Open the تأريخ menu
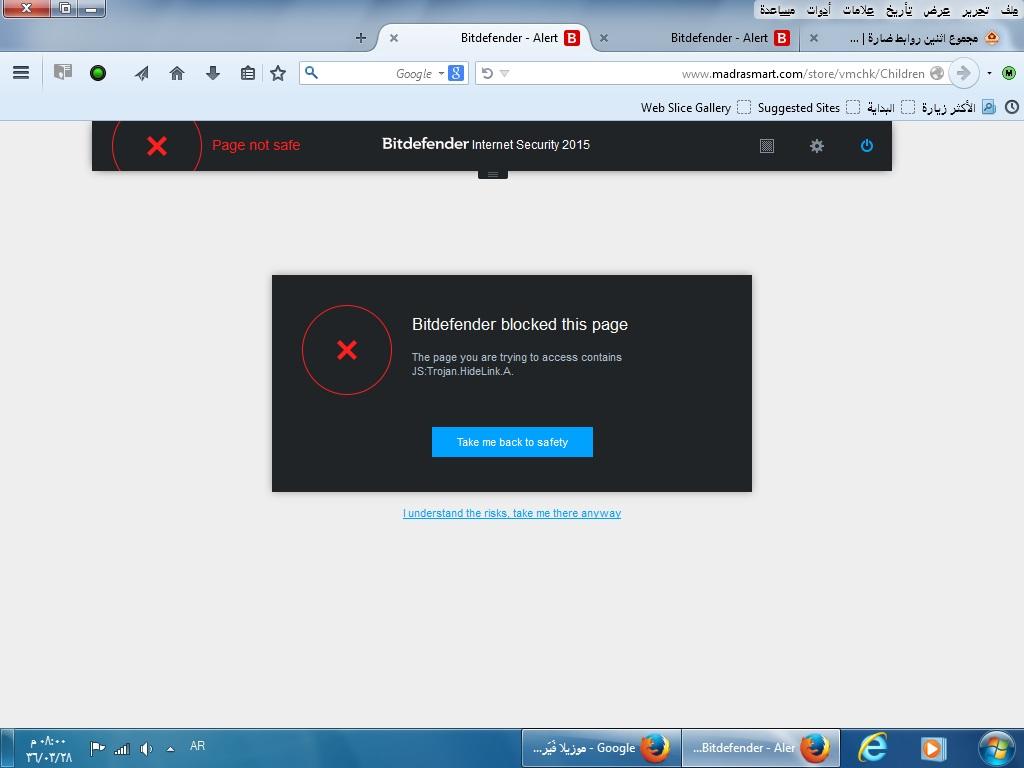Image resolution: width=1024 pixels, height=768 pixels. click(x=899, y=10)
